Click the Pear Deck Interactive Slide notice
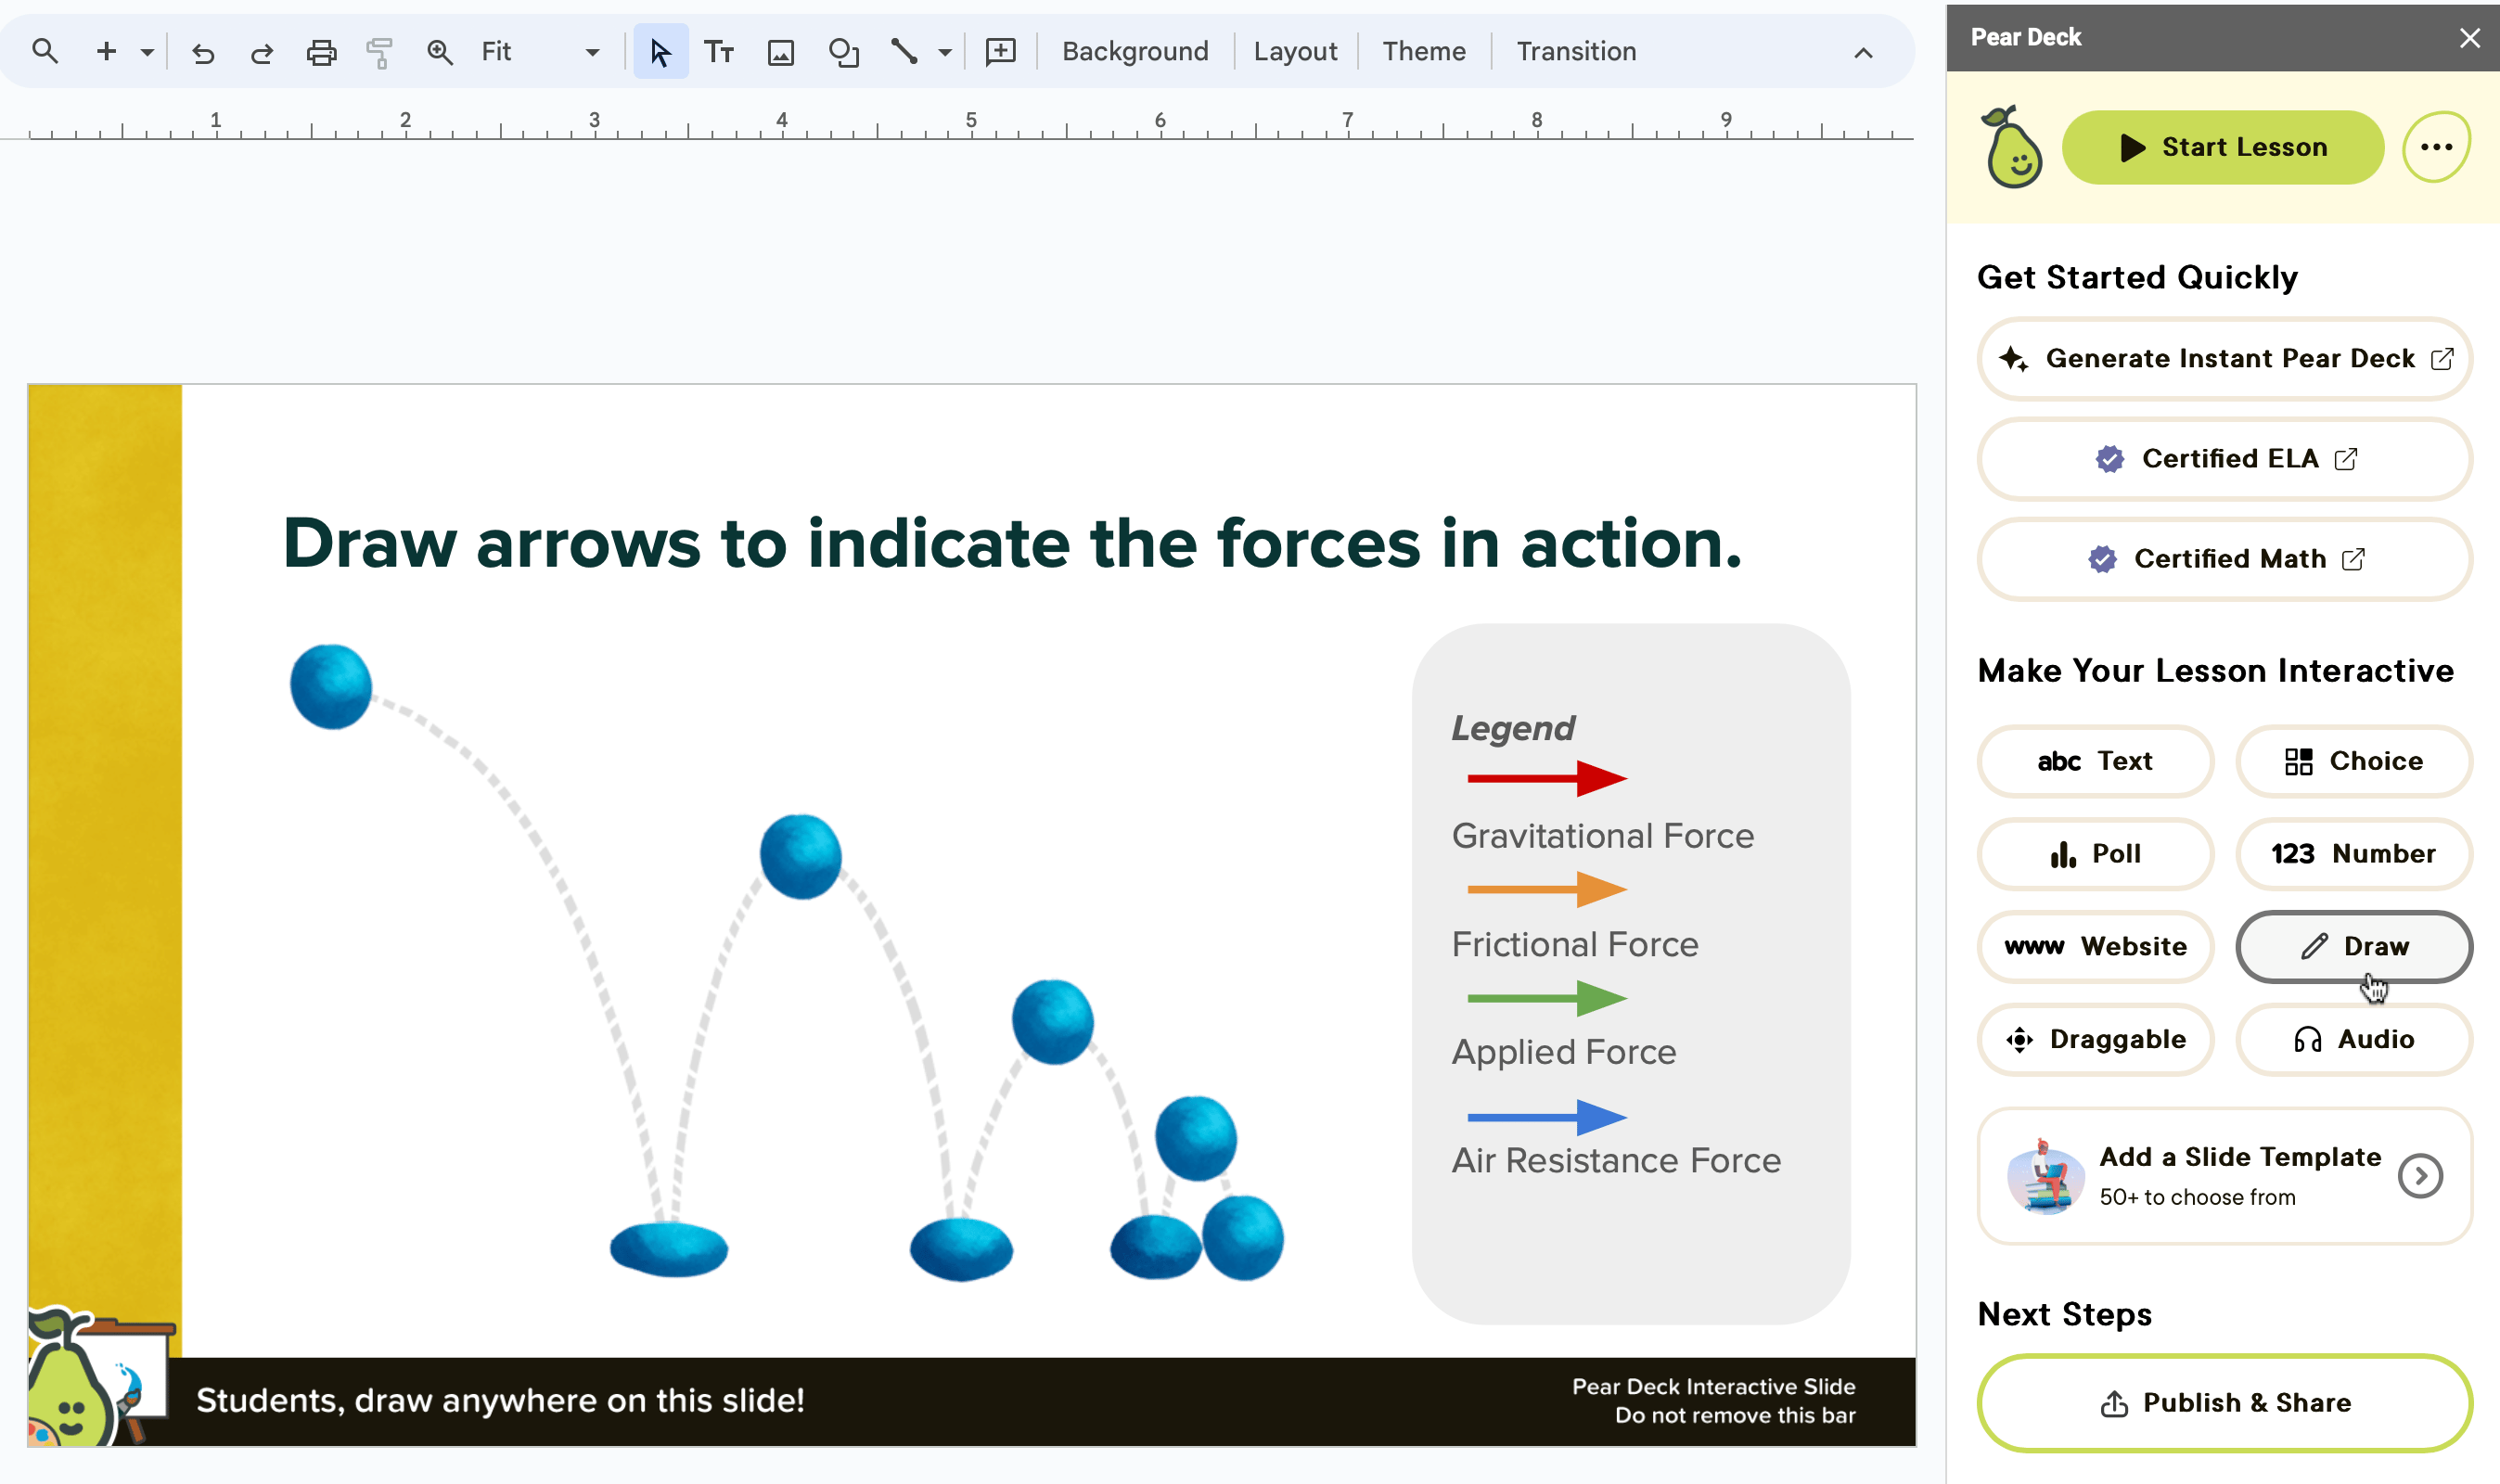The image size is (2500, 1484). pos(1713,1401)
